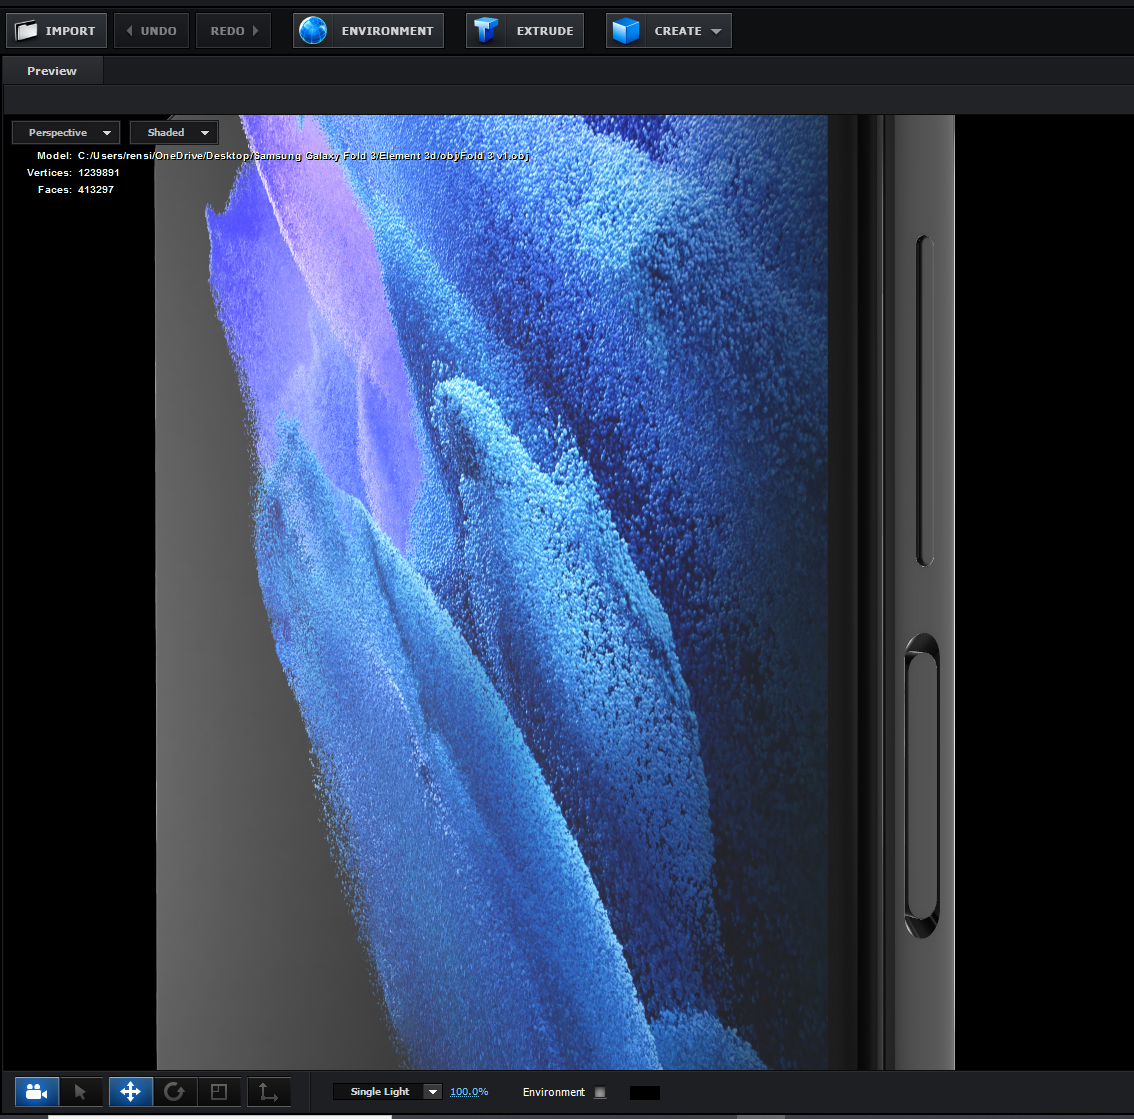Activate the arrow selection tool

point(81,1092)
